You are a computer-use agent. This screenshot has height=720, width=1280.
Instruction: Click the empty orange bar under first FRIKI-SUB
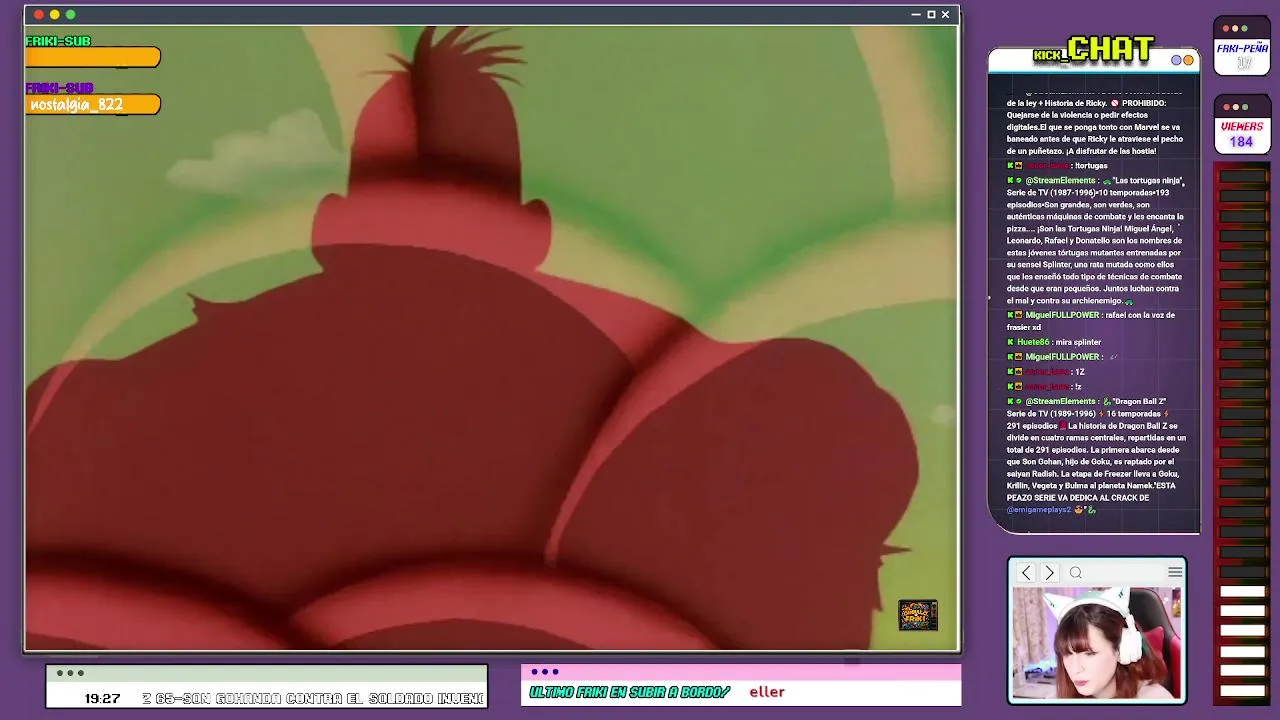(93, 58)
